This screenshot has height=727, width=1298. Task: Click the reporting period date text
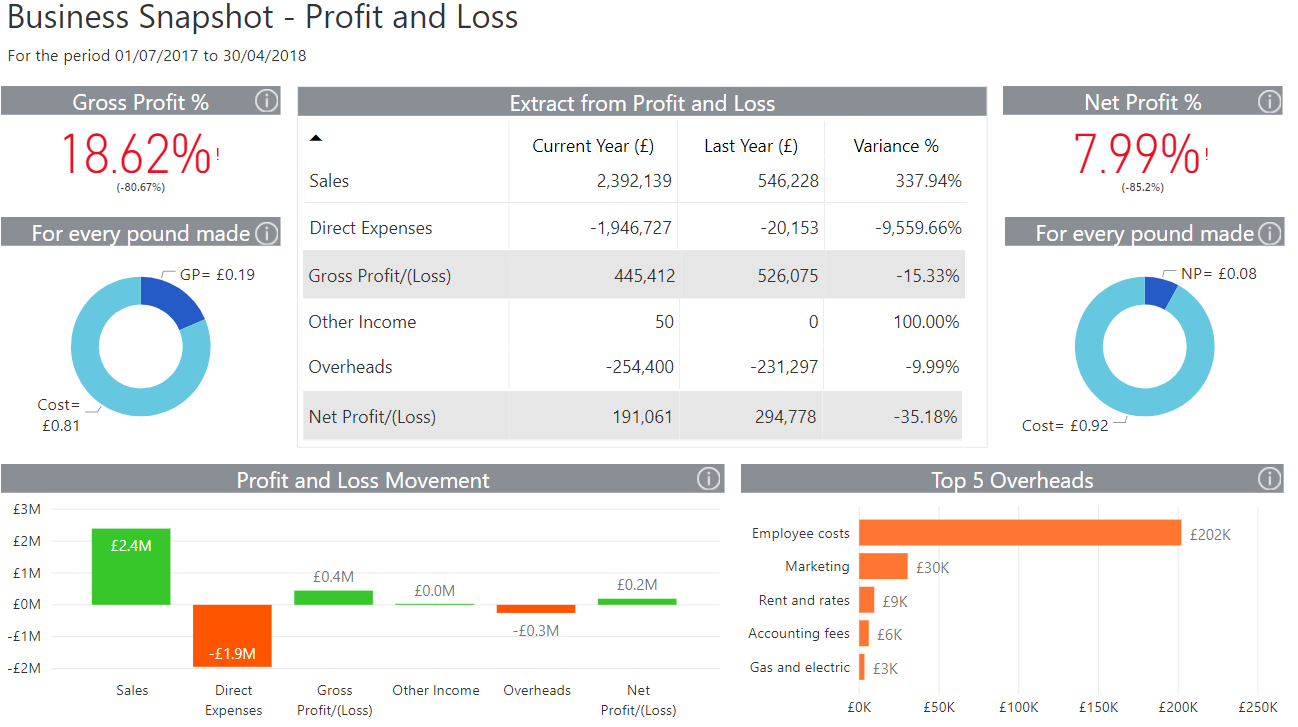[157, 56]
